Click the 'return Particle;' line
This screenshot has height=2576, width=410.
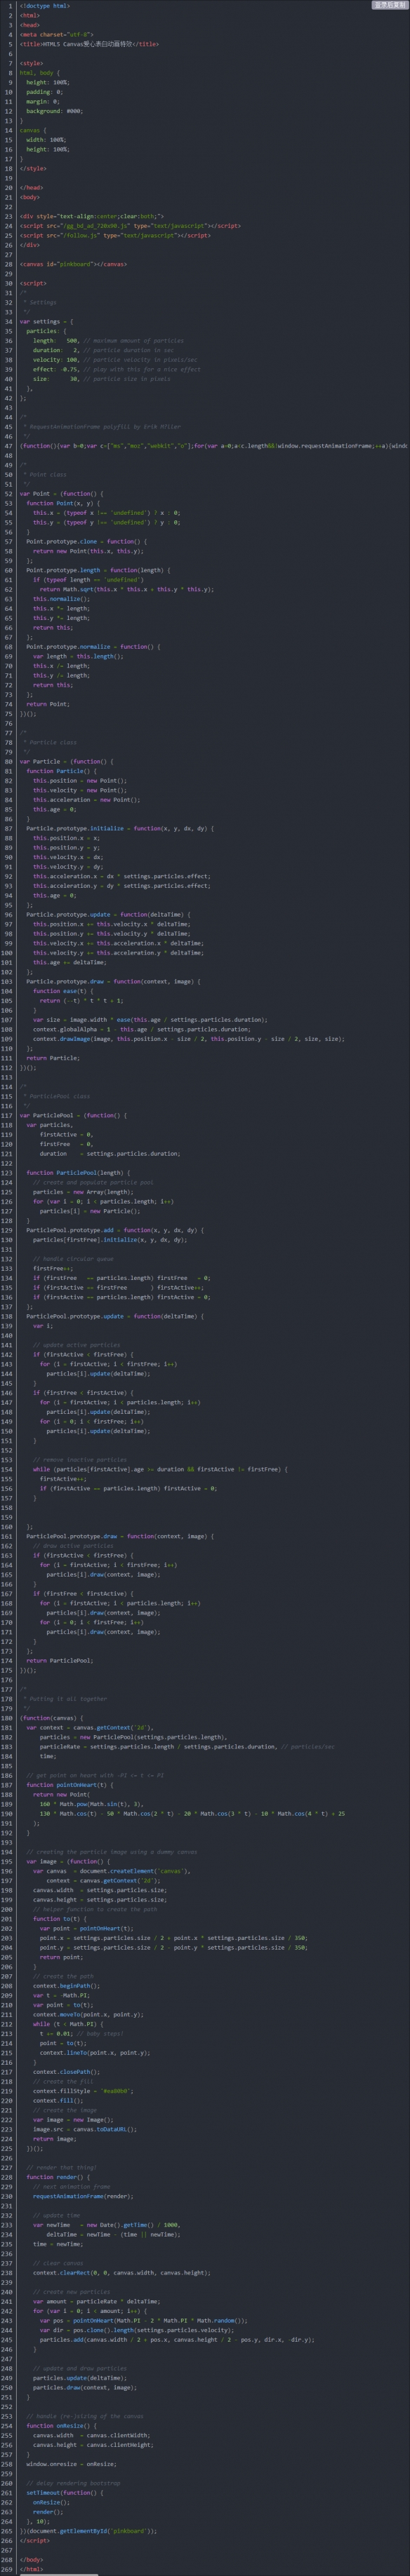click(x=53, y=1058)
